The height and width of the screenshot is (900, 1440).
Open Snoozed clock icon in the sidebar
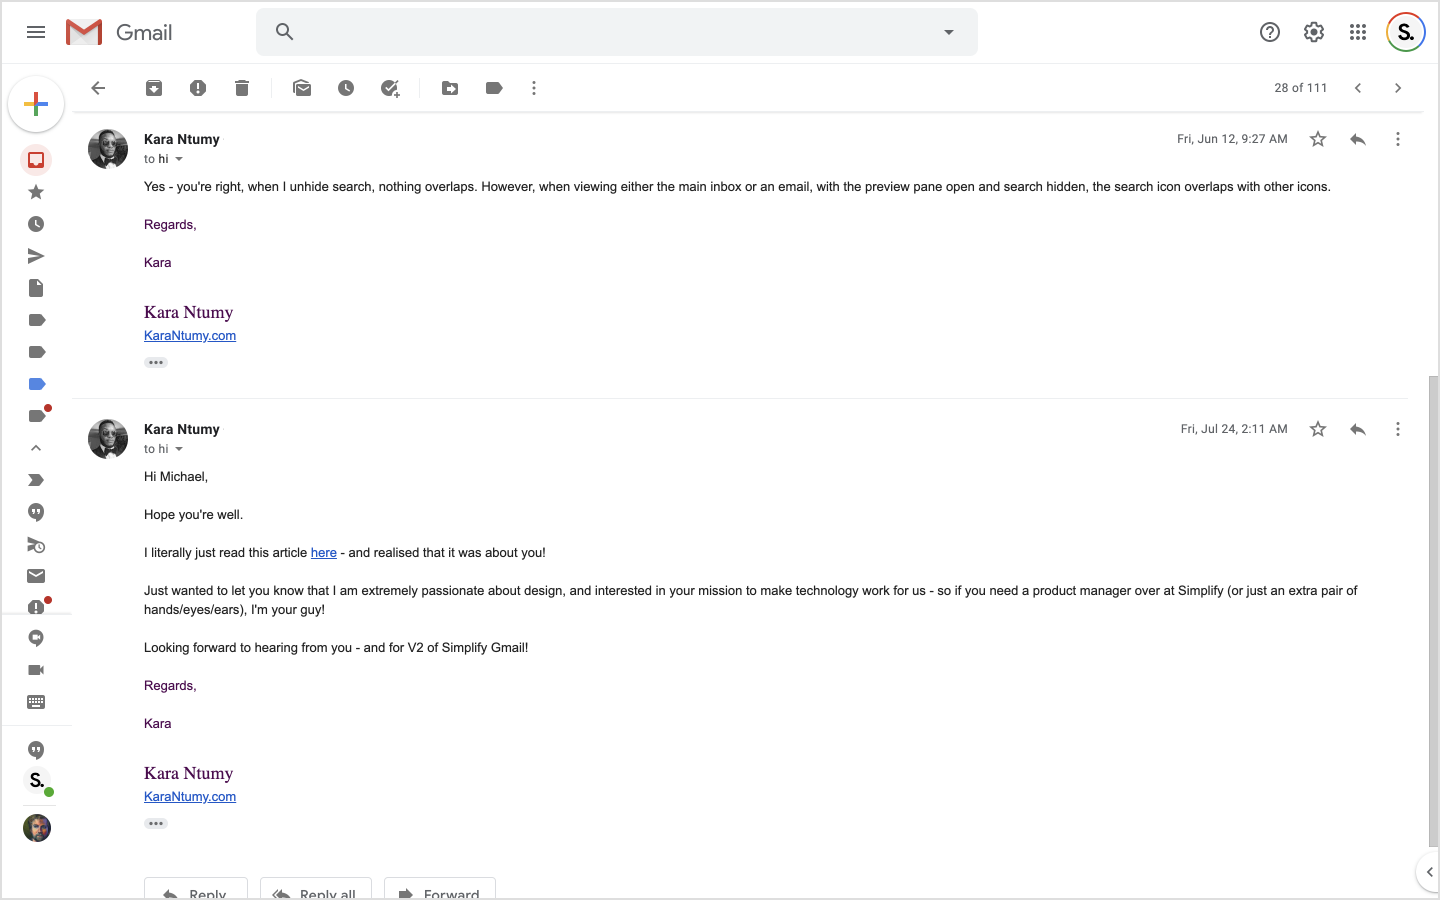click(x=36, y=224)
